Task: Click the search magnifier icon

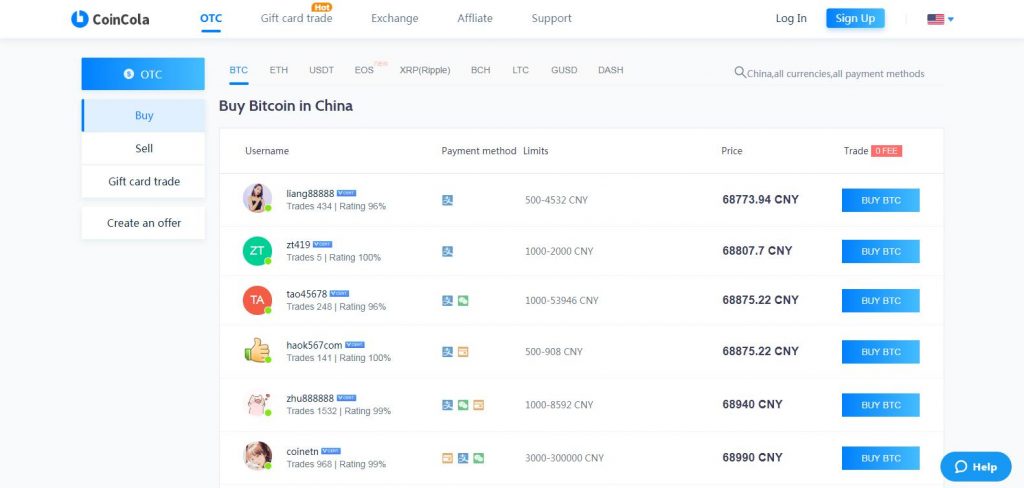Action: tap(740, 73)
